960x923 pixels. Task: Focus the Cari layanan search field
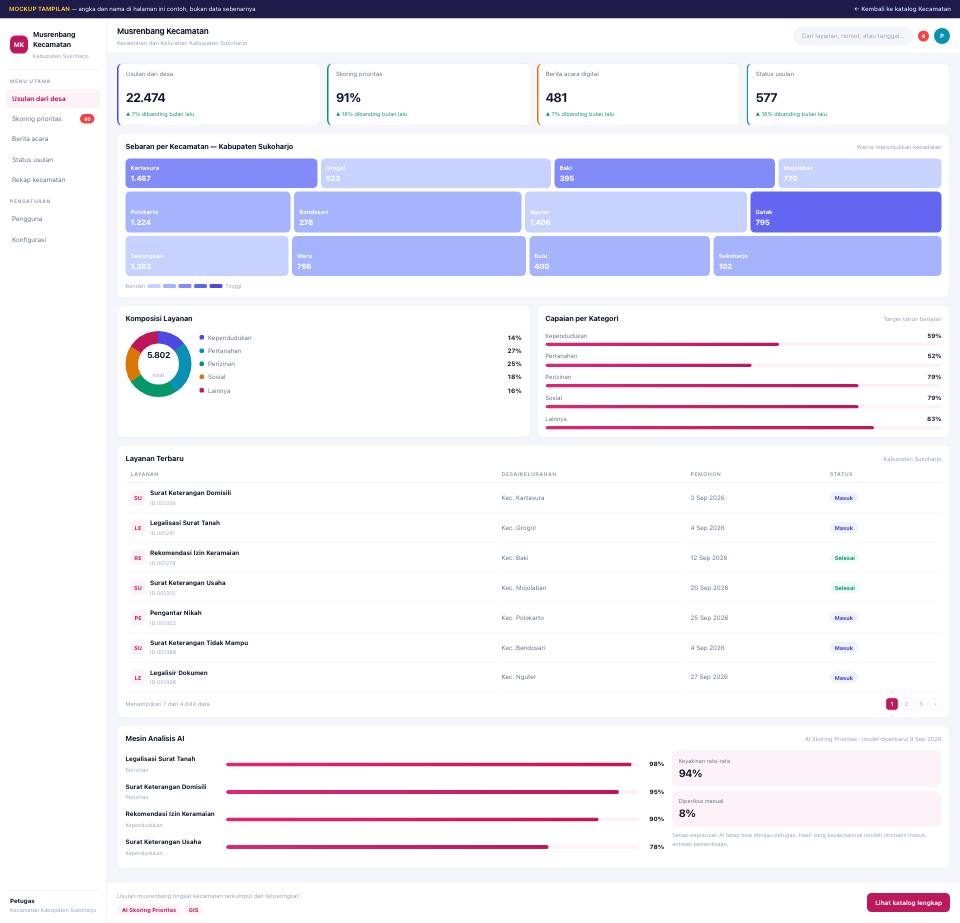(853, 36)
